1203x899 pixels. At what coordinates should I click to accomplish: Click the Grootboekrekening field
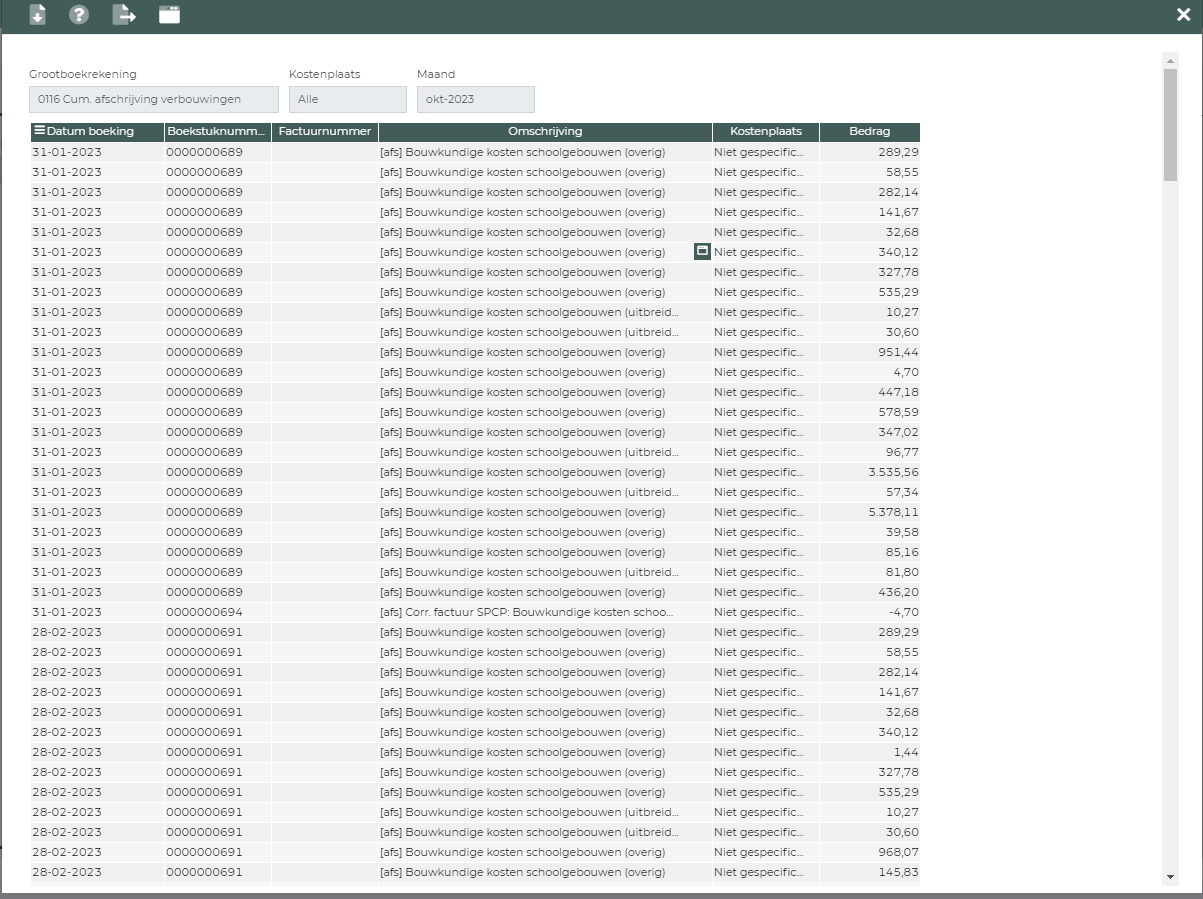(154, 100)
